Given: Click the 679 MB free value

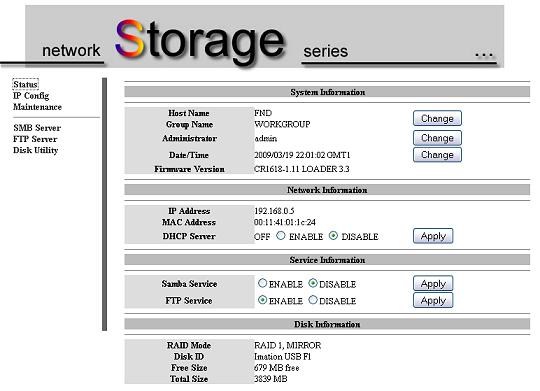Looking at the screenshot, I should point(277,368).
